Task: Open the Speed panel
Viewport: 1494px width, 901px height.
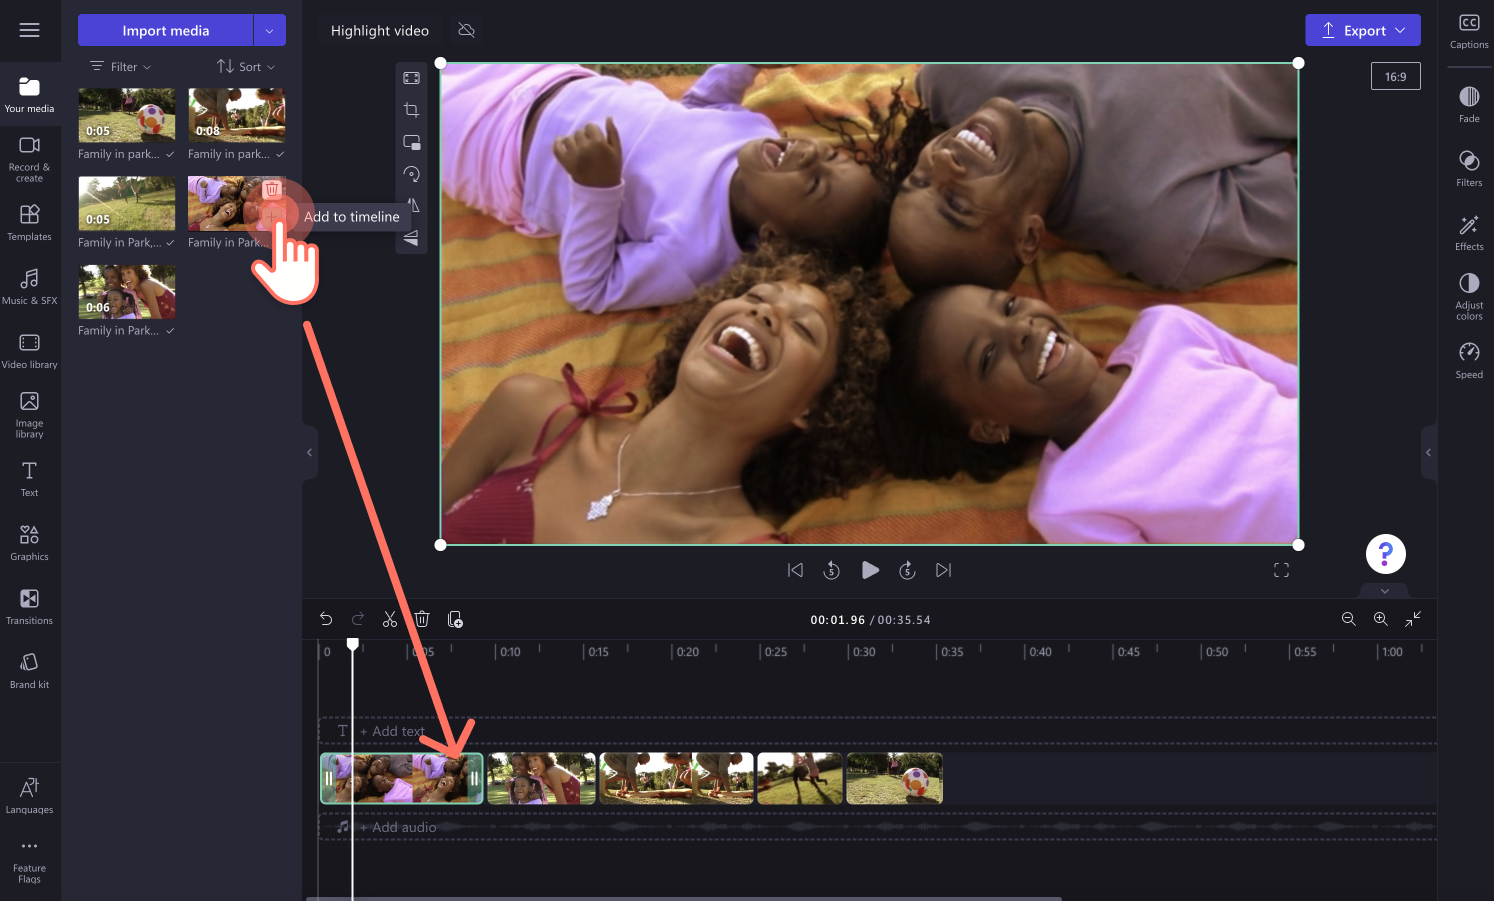Action: [x=1468, y=359]
